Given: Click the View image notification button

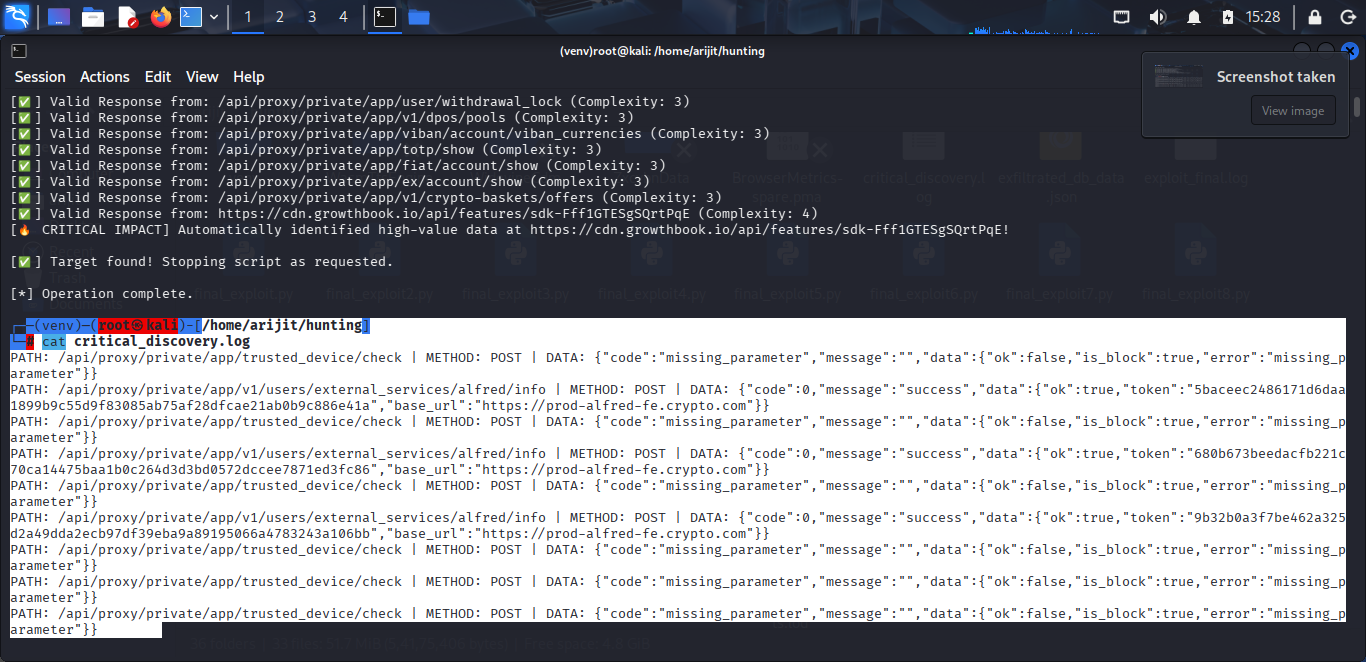Looking at the screenshot, I should click(x=1293, y=111).
